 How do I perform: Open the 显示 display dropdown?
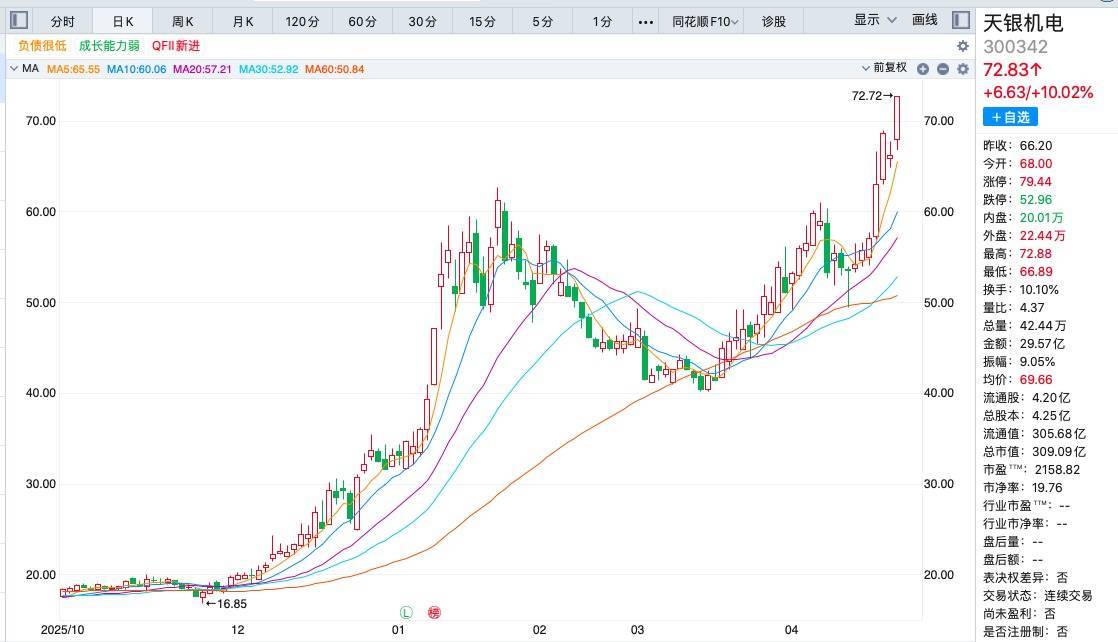(873, 20)
